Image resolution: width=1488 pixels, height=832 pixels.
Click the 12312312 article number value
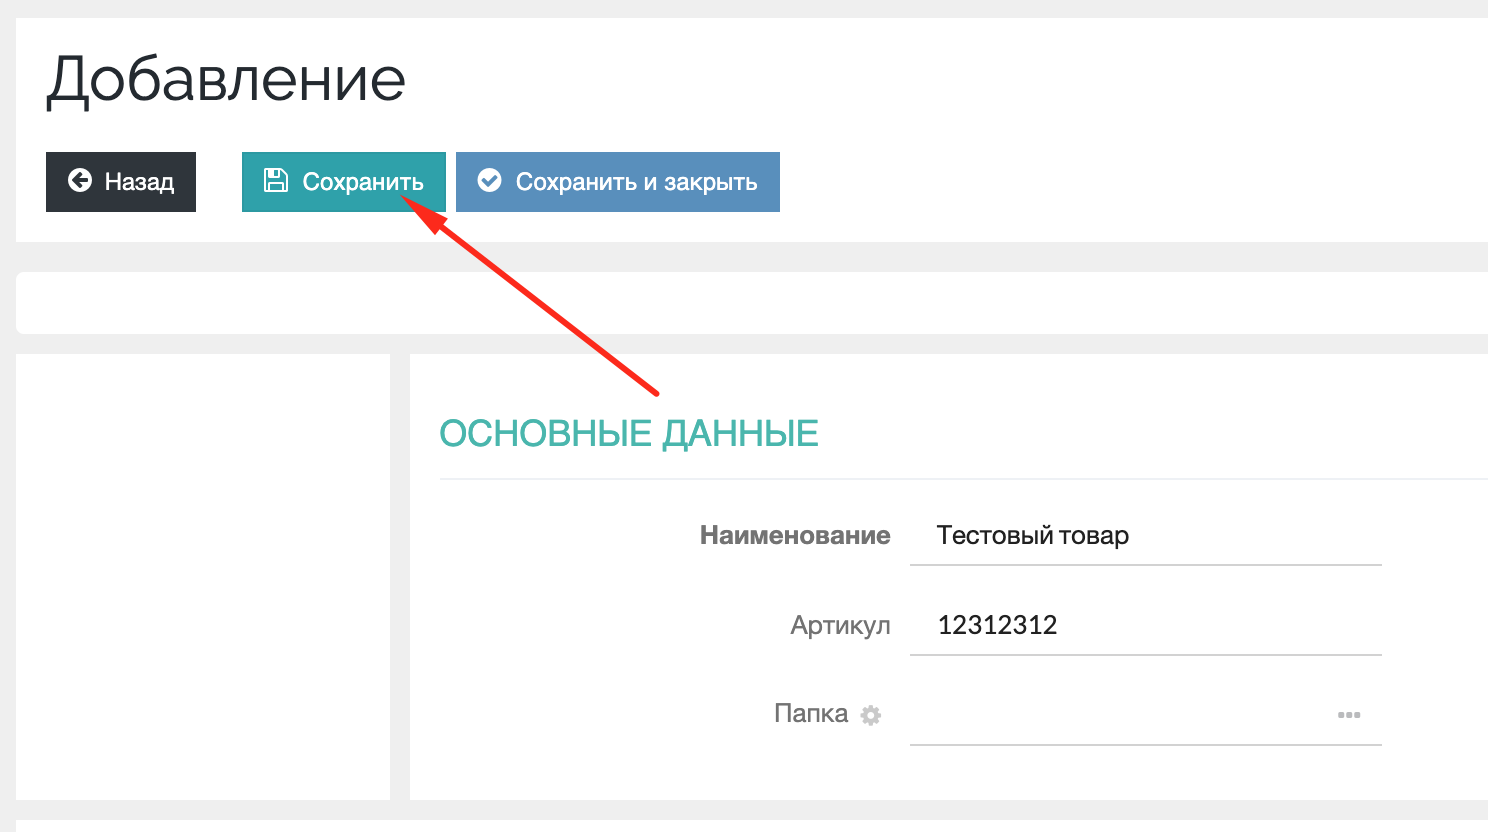coord(997,626)
